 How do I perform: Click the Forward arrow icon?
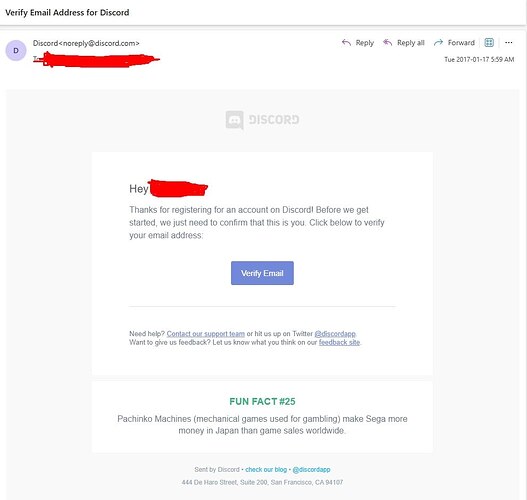[438, 43]
